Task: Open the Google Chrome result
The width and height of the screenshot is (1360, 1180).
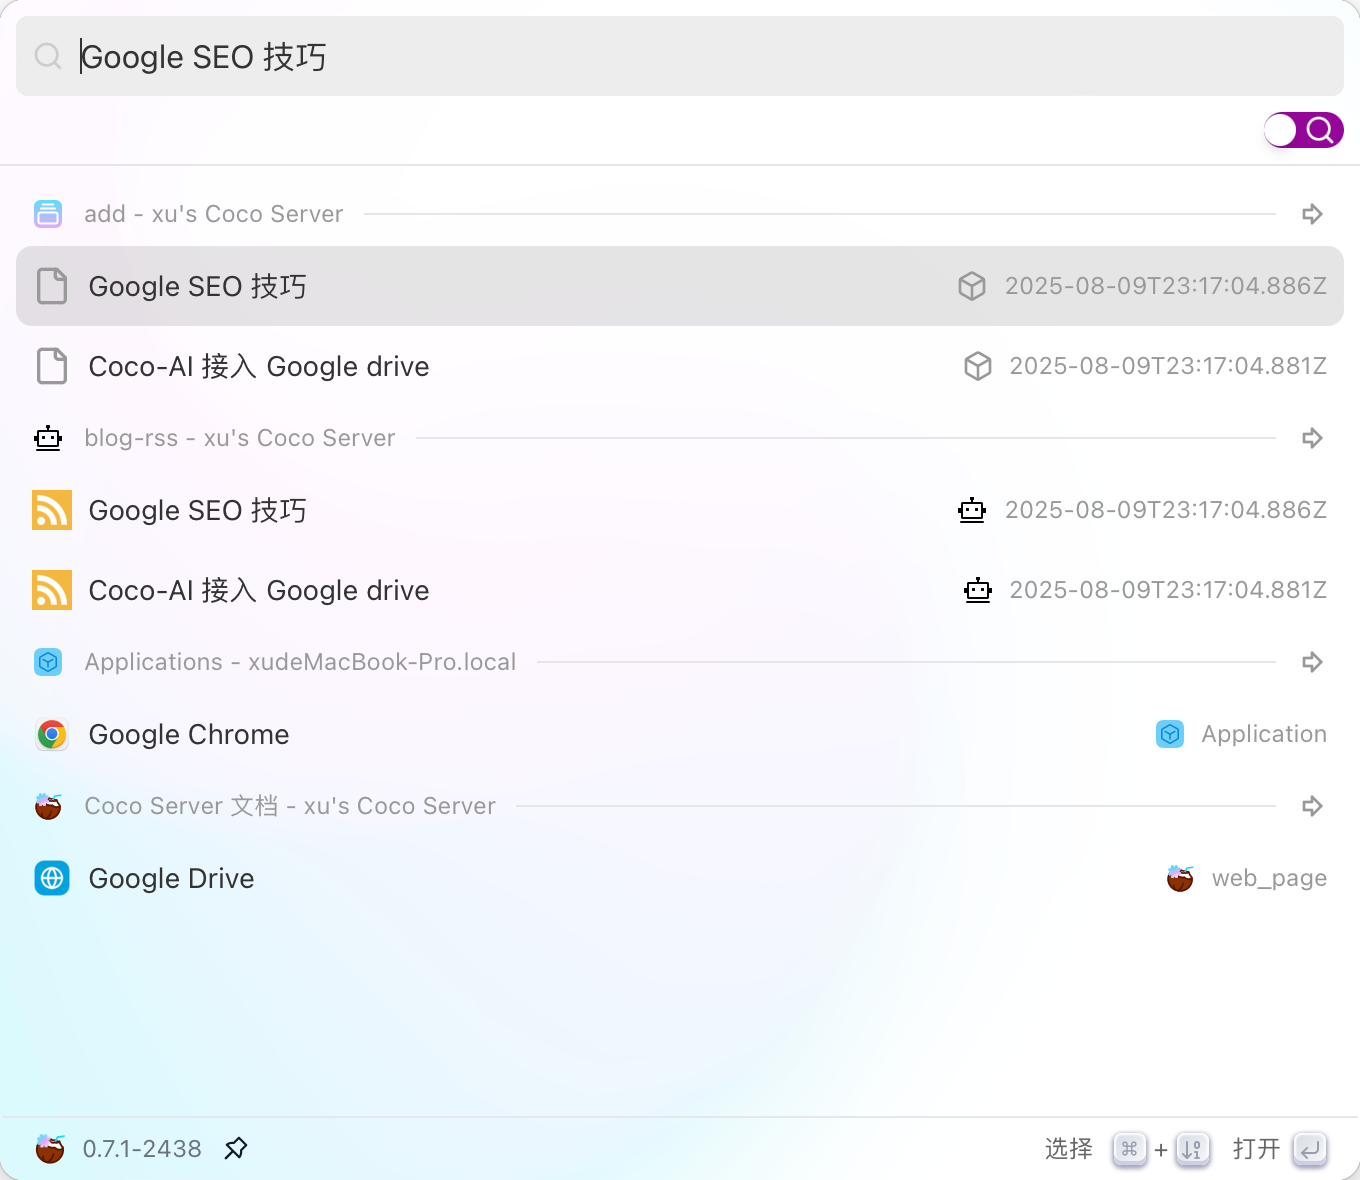Action: (680, 734)
